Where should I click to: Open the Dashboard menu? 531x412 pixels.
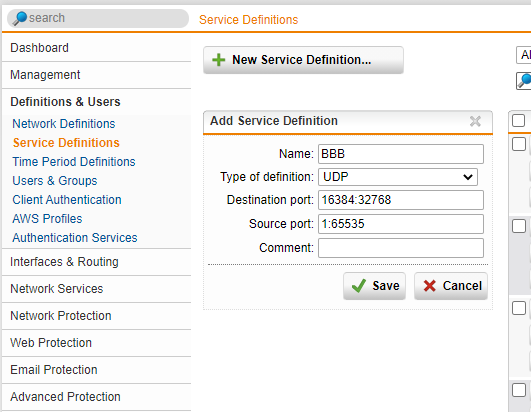pos(39,48)
